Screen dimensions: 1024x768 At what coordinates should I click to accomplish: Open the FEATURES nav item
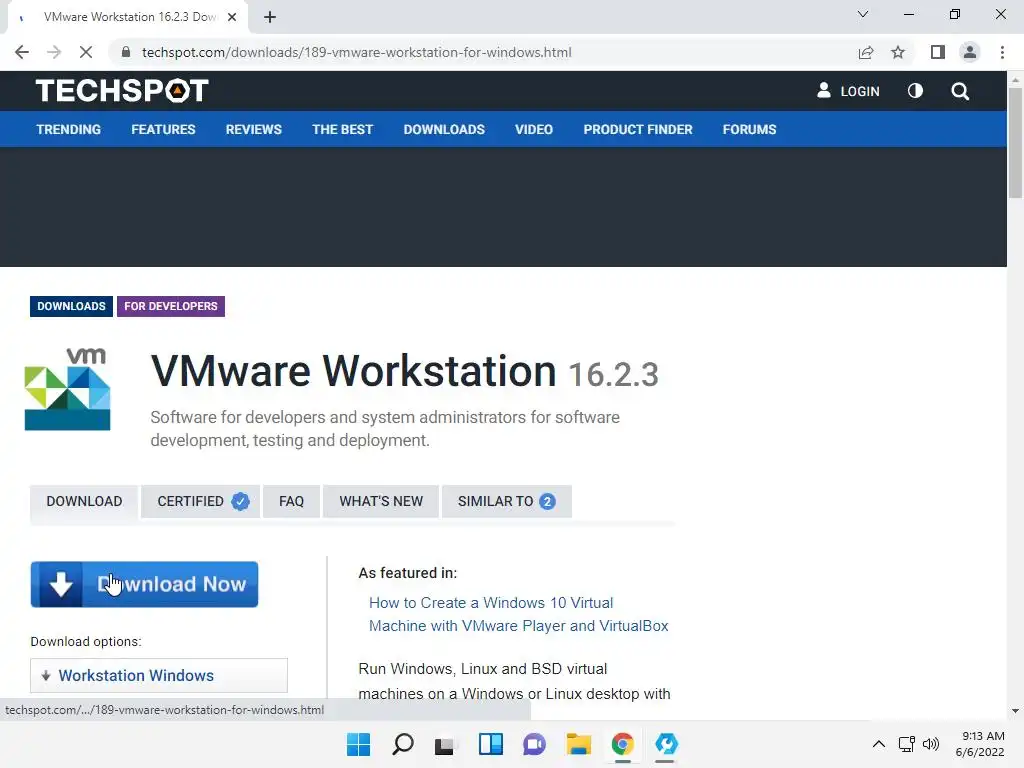click(163, 129)
